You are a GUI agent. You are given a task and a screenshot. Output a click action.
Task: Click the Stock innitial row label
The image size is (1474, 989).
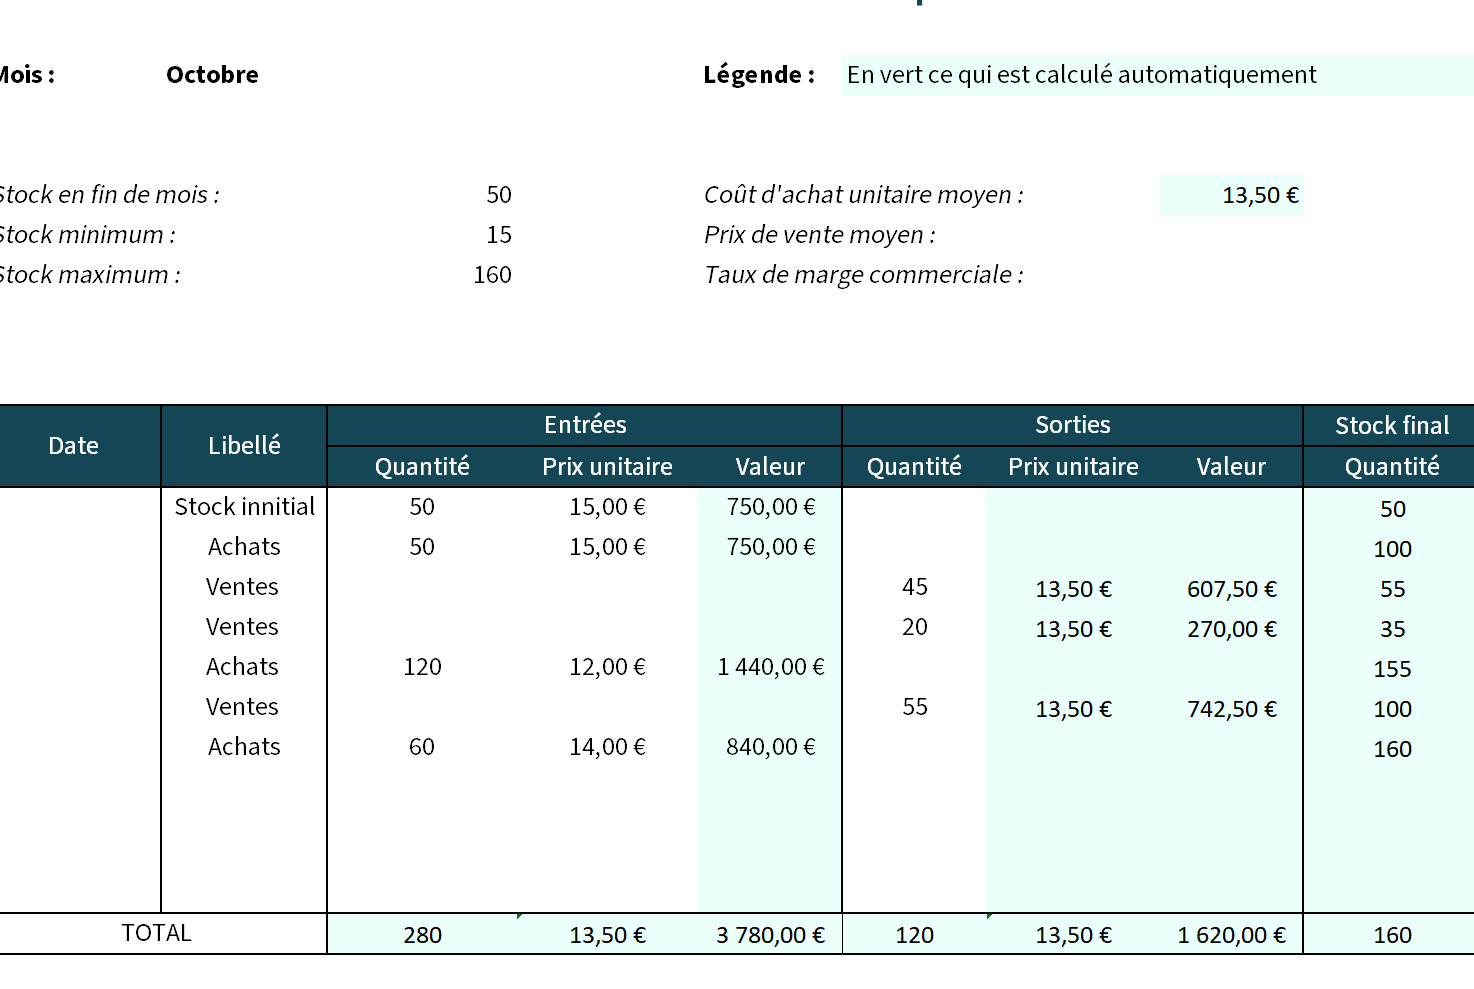(244, 506)
